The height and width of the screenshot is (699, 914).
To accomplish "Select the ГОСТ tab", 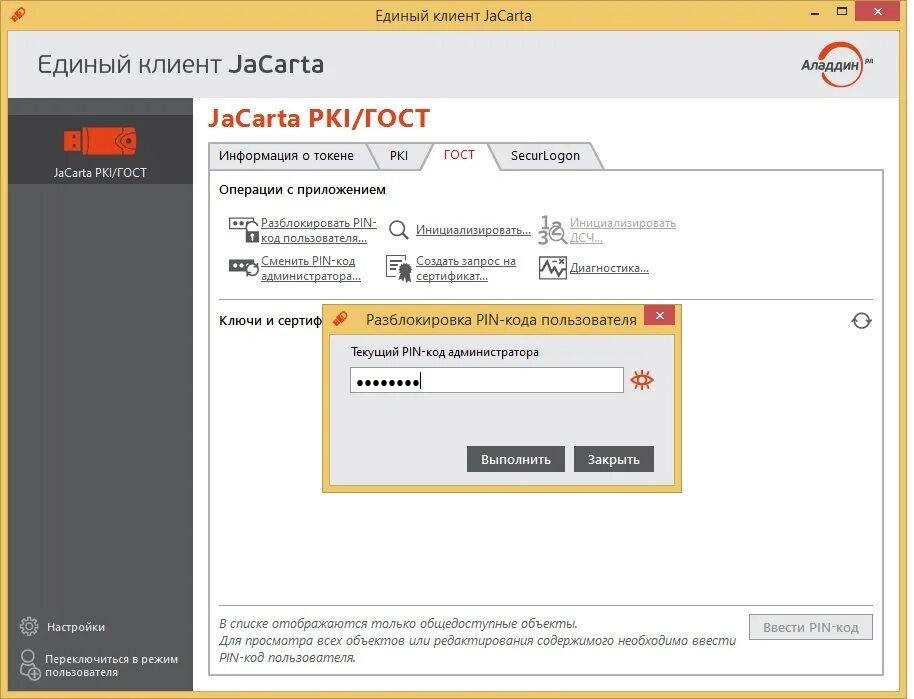I will click(x=459, y=155).
